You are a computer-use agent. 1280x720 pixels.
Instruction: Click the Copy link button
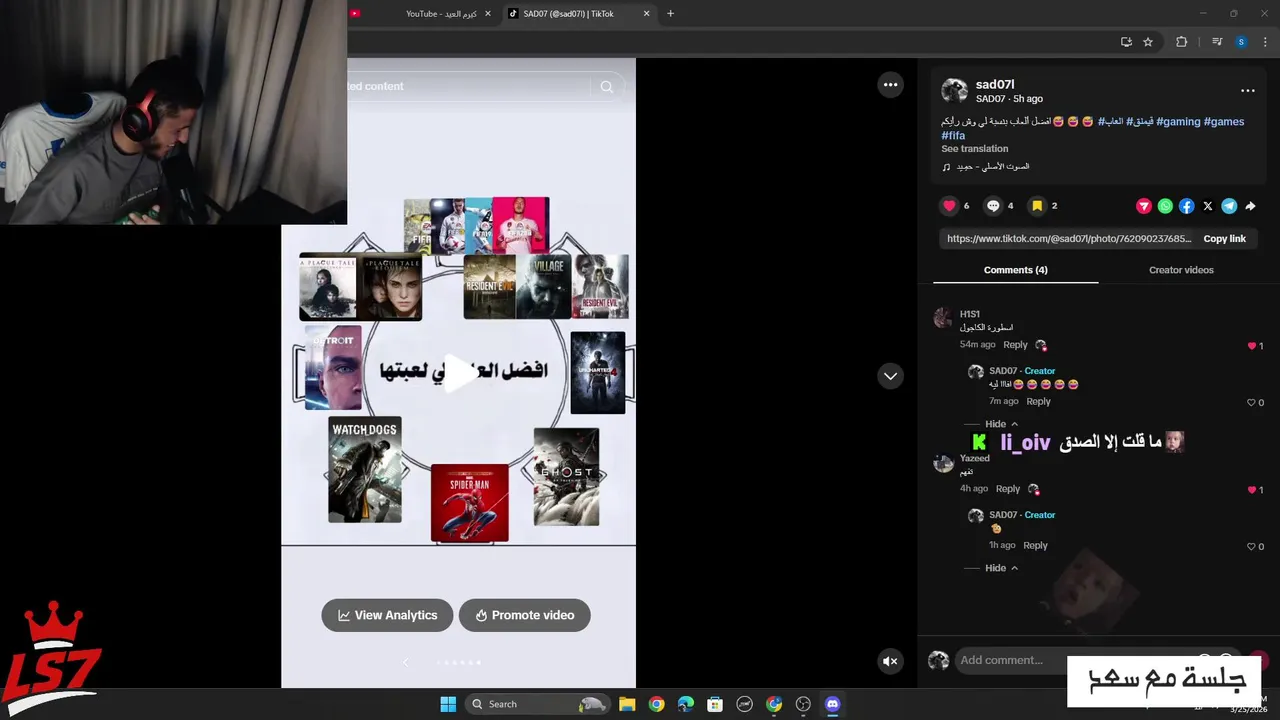pyautogui.click(x=1224, y=239)
